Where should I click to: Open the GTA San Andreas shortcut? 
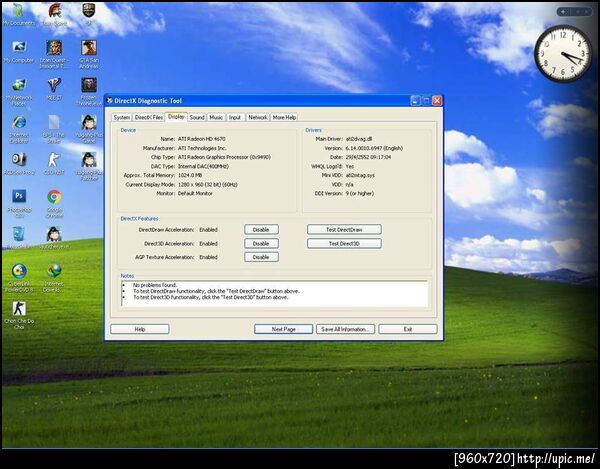click(89, 54)
